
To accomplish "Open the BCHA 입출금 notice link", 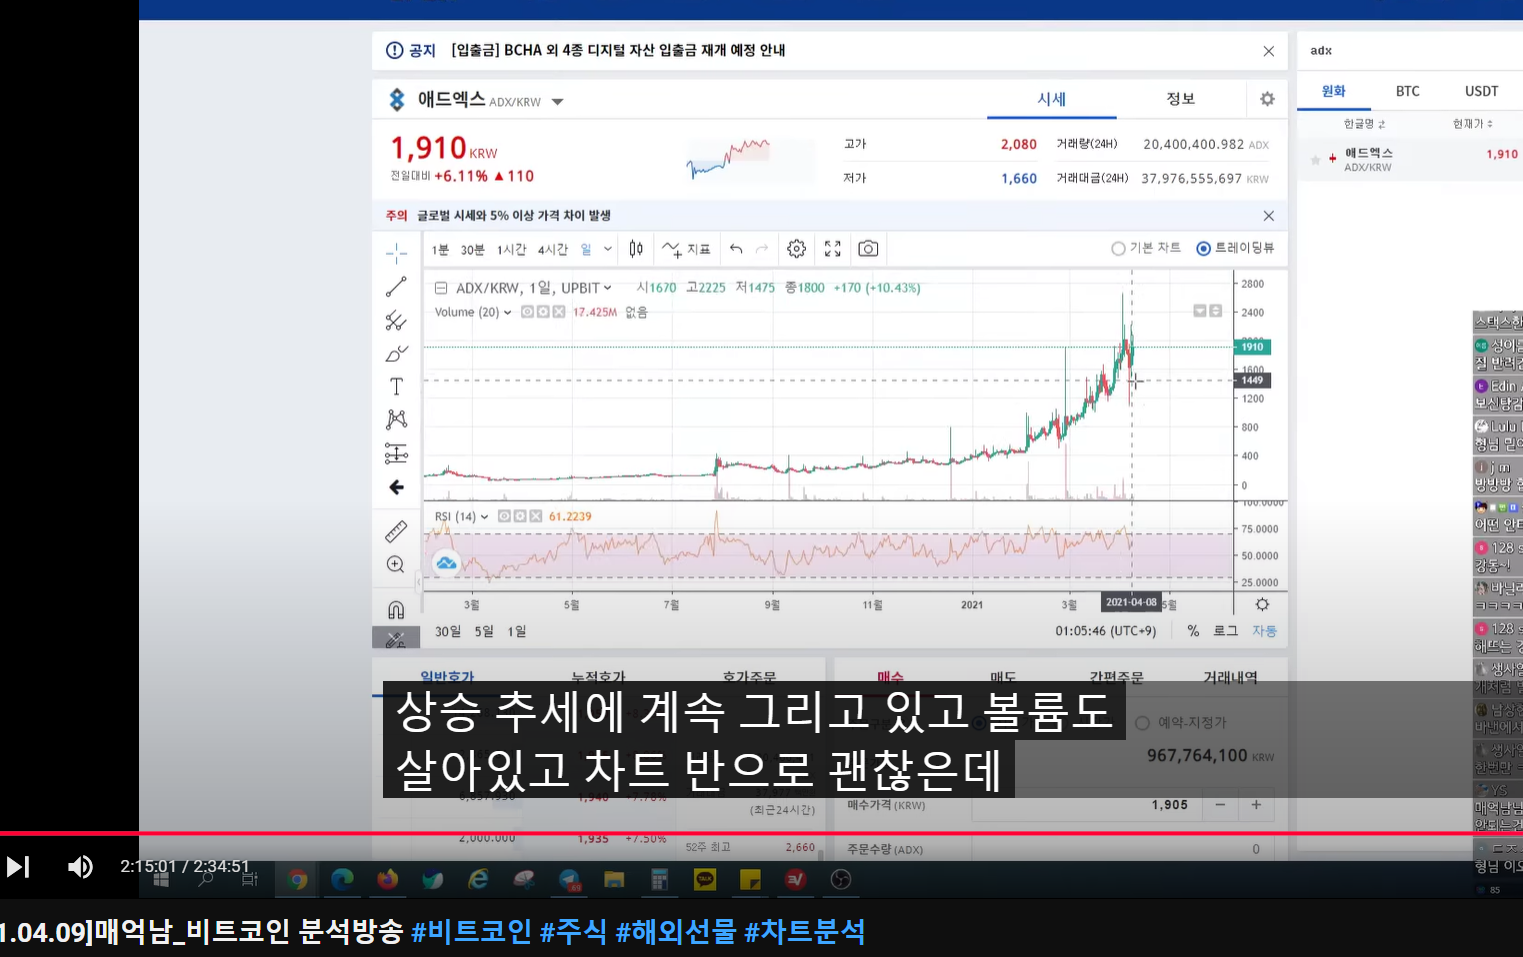I will click(x=618, y=50).
